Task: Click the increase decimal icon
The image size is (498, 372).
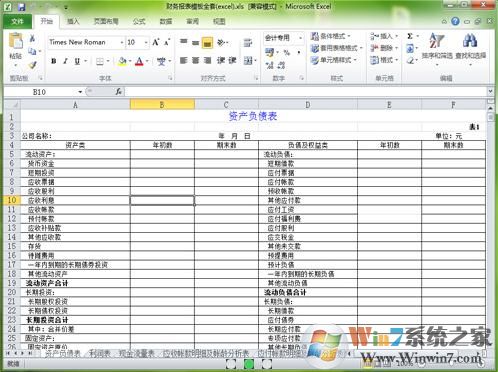Action: coord(269,65)
